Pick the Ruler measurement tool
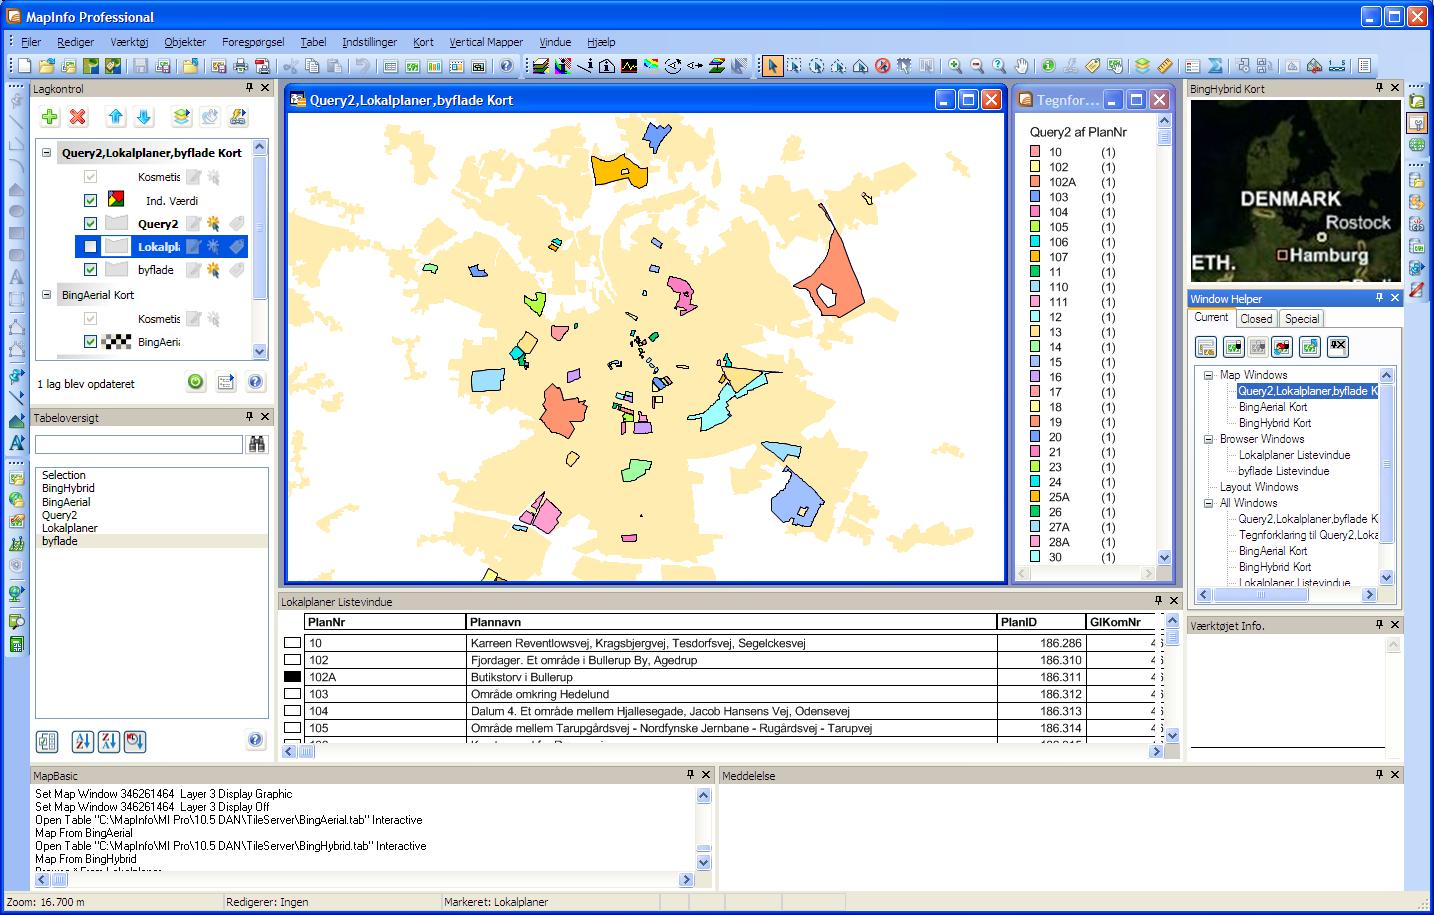 (1164, 66)
